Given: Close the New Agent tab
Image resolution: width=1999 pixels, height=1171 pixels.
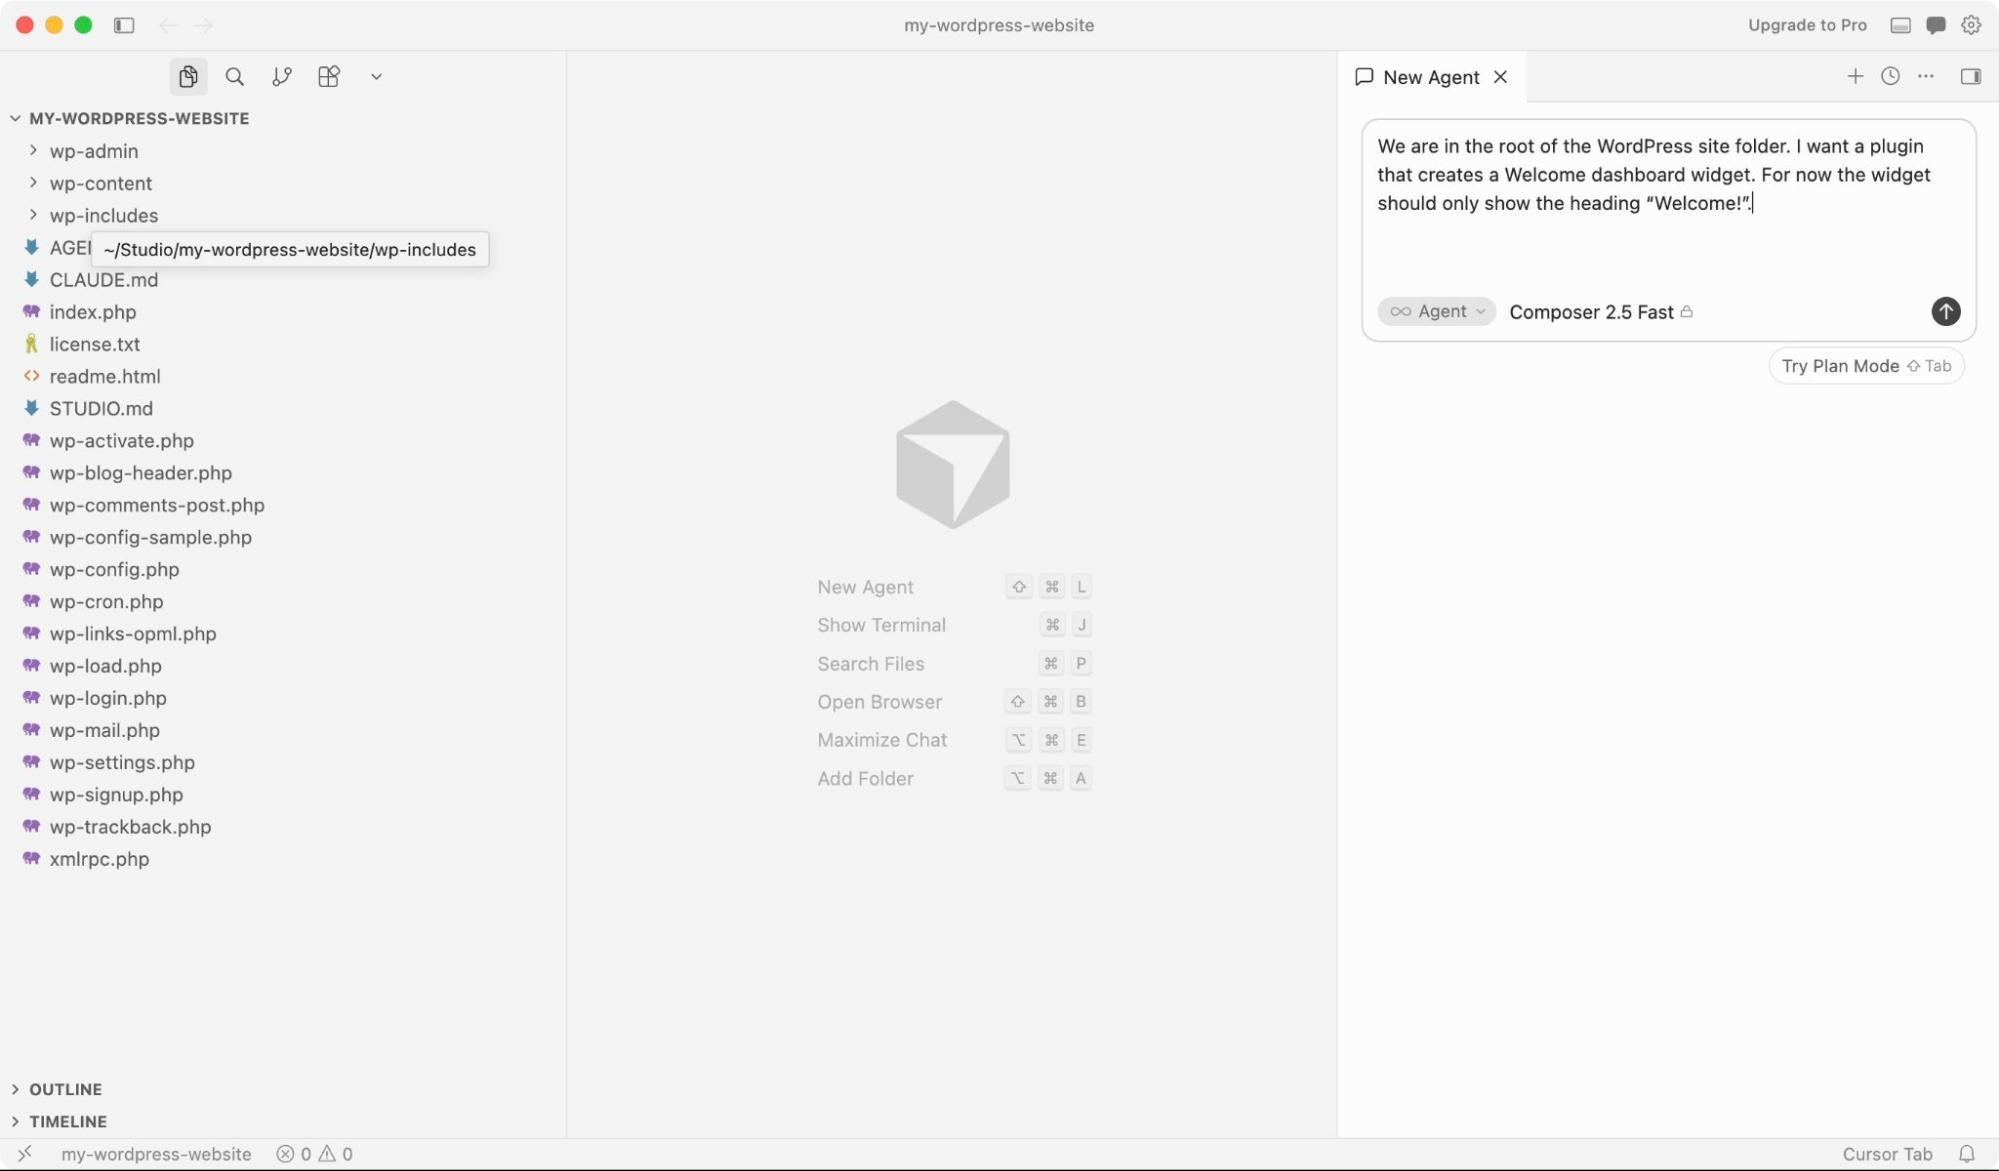Looking at the screenshot, I should click(1500, 77).
